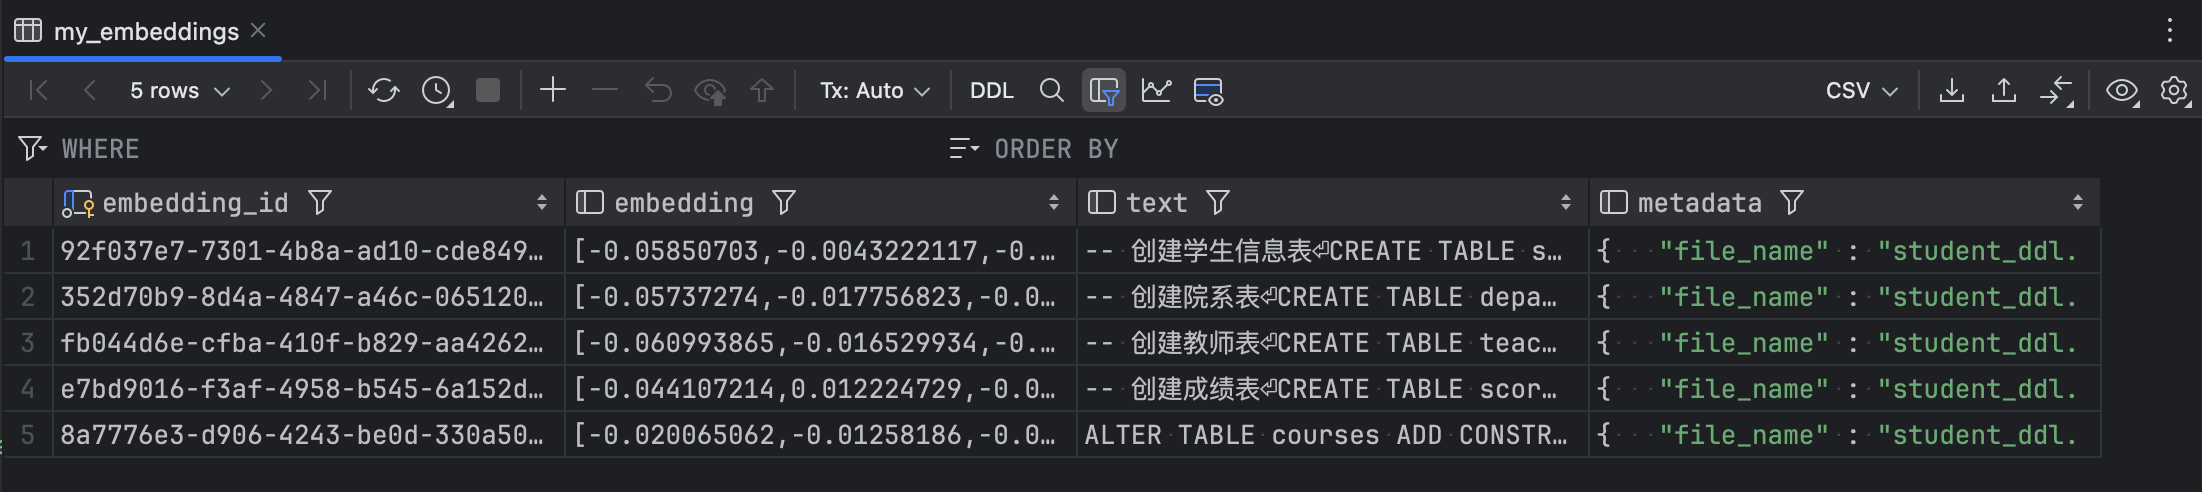Add a new row with plus icon

(552, 91)
